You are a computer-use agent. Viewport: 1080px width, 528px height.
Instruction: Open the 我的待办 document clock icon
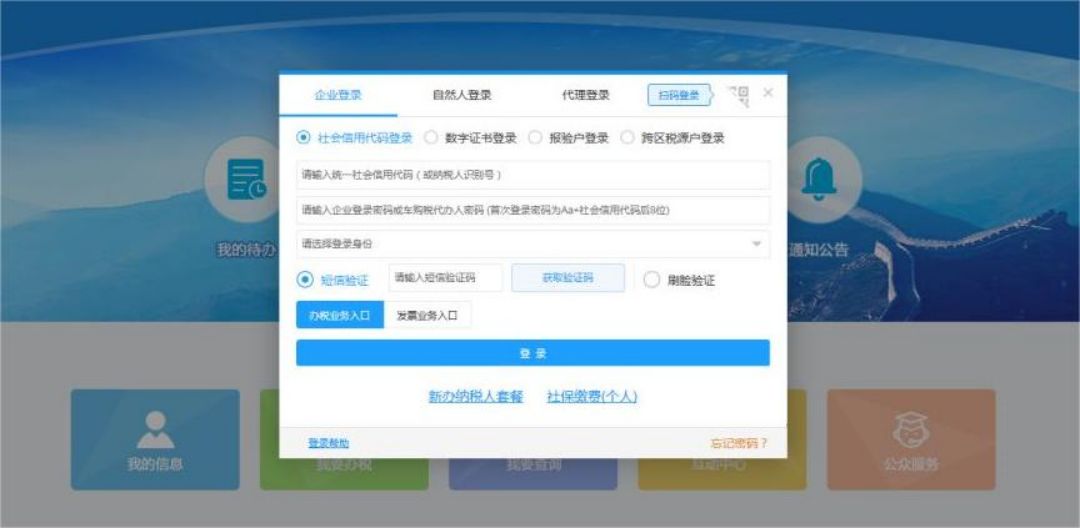245,179
